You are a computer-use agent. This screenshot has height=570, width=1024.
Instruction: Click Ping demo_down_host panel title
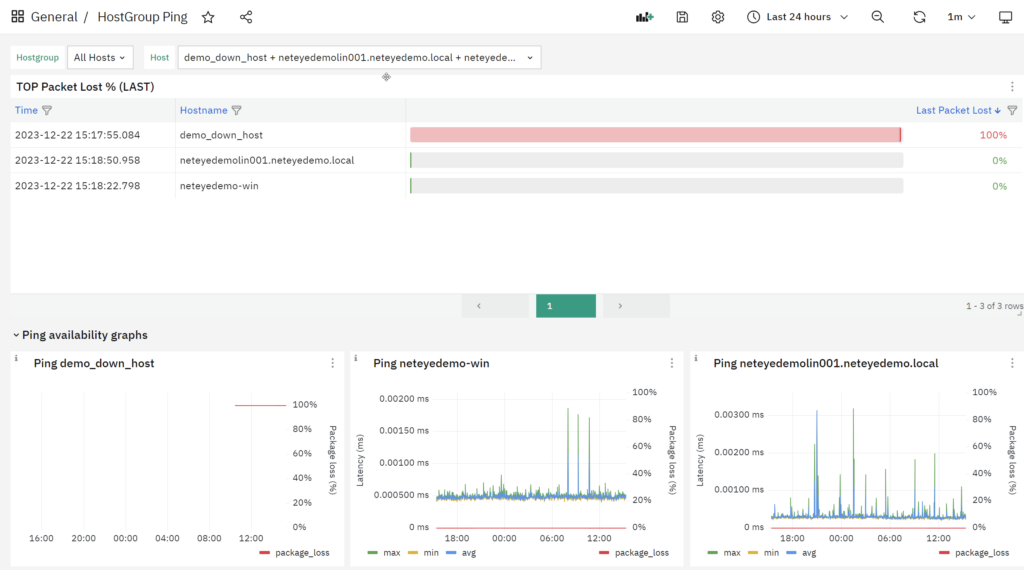pos(94,363)
